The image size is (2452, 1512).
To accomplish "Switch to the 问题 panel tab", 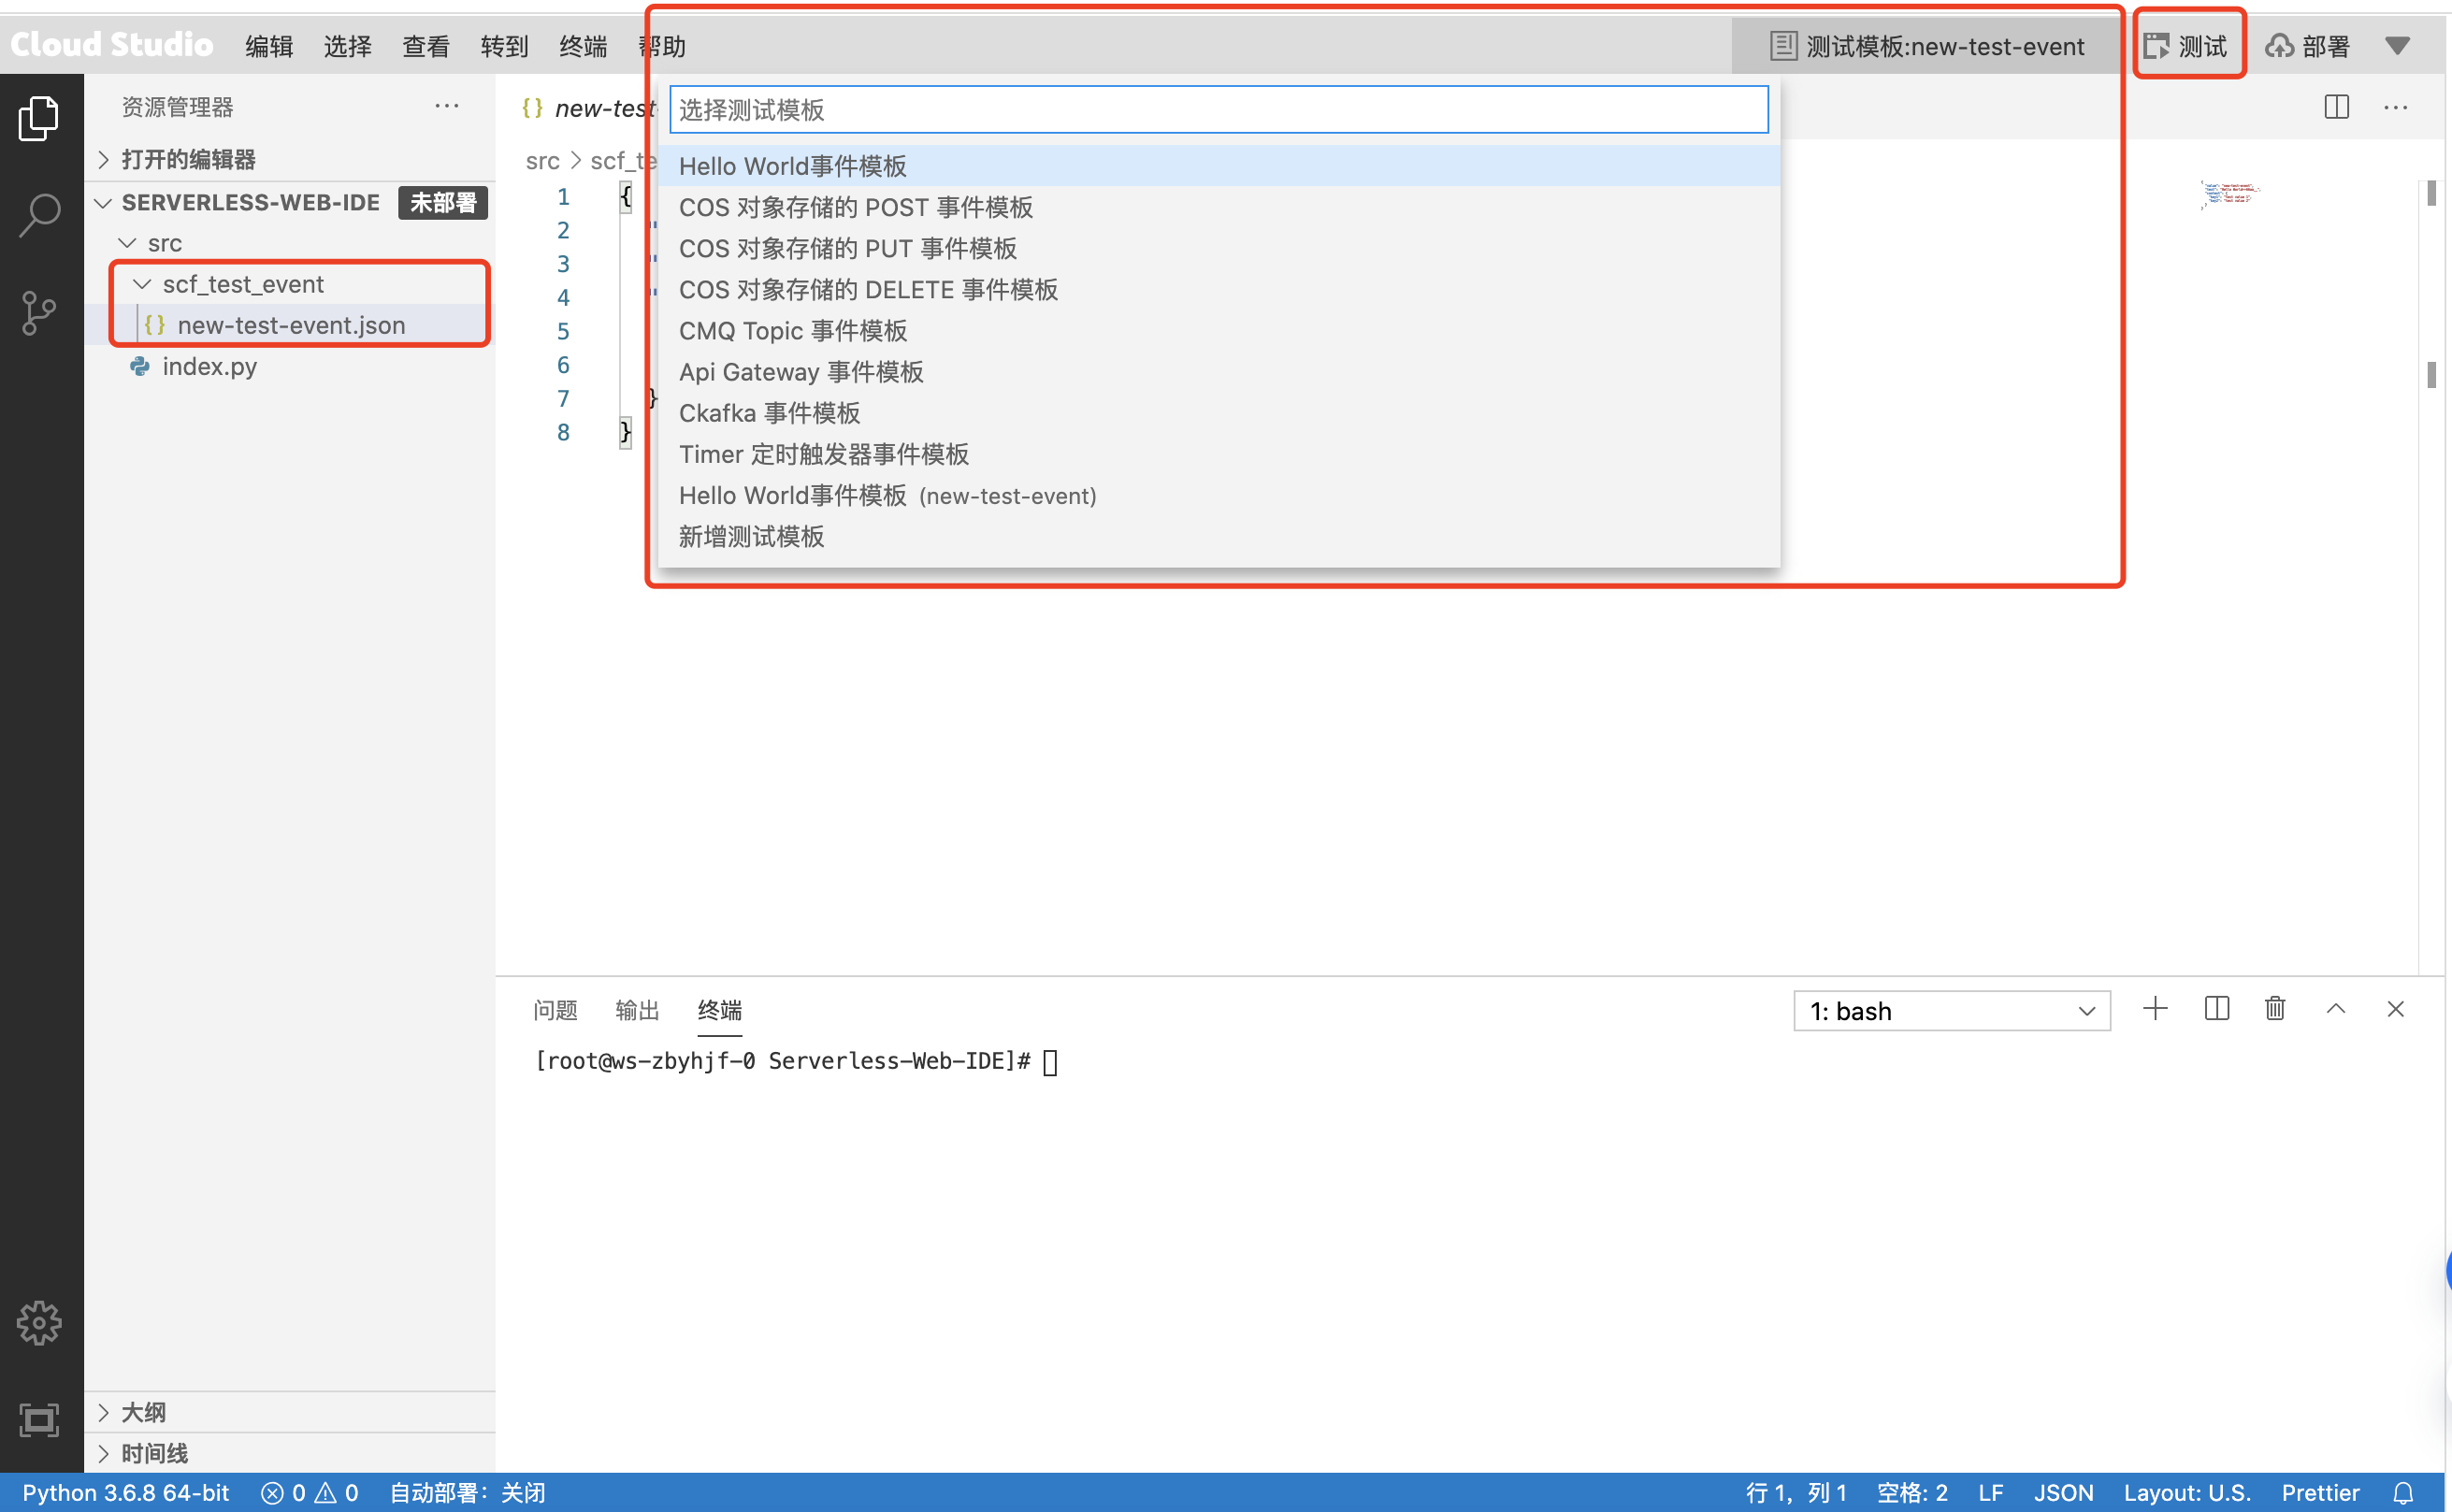I will click(x=555, y=1010).
